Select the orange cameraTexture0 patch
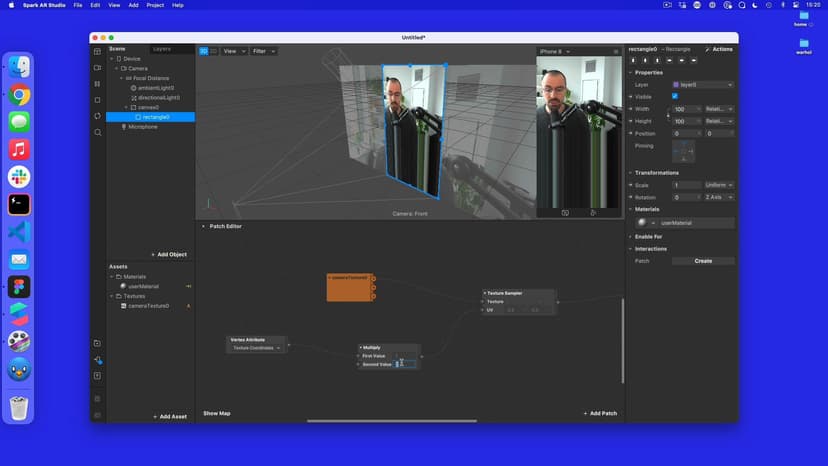This screenshot has height=466, width=828. tap(349, 287)
